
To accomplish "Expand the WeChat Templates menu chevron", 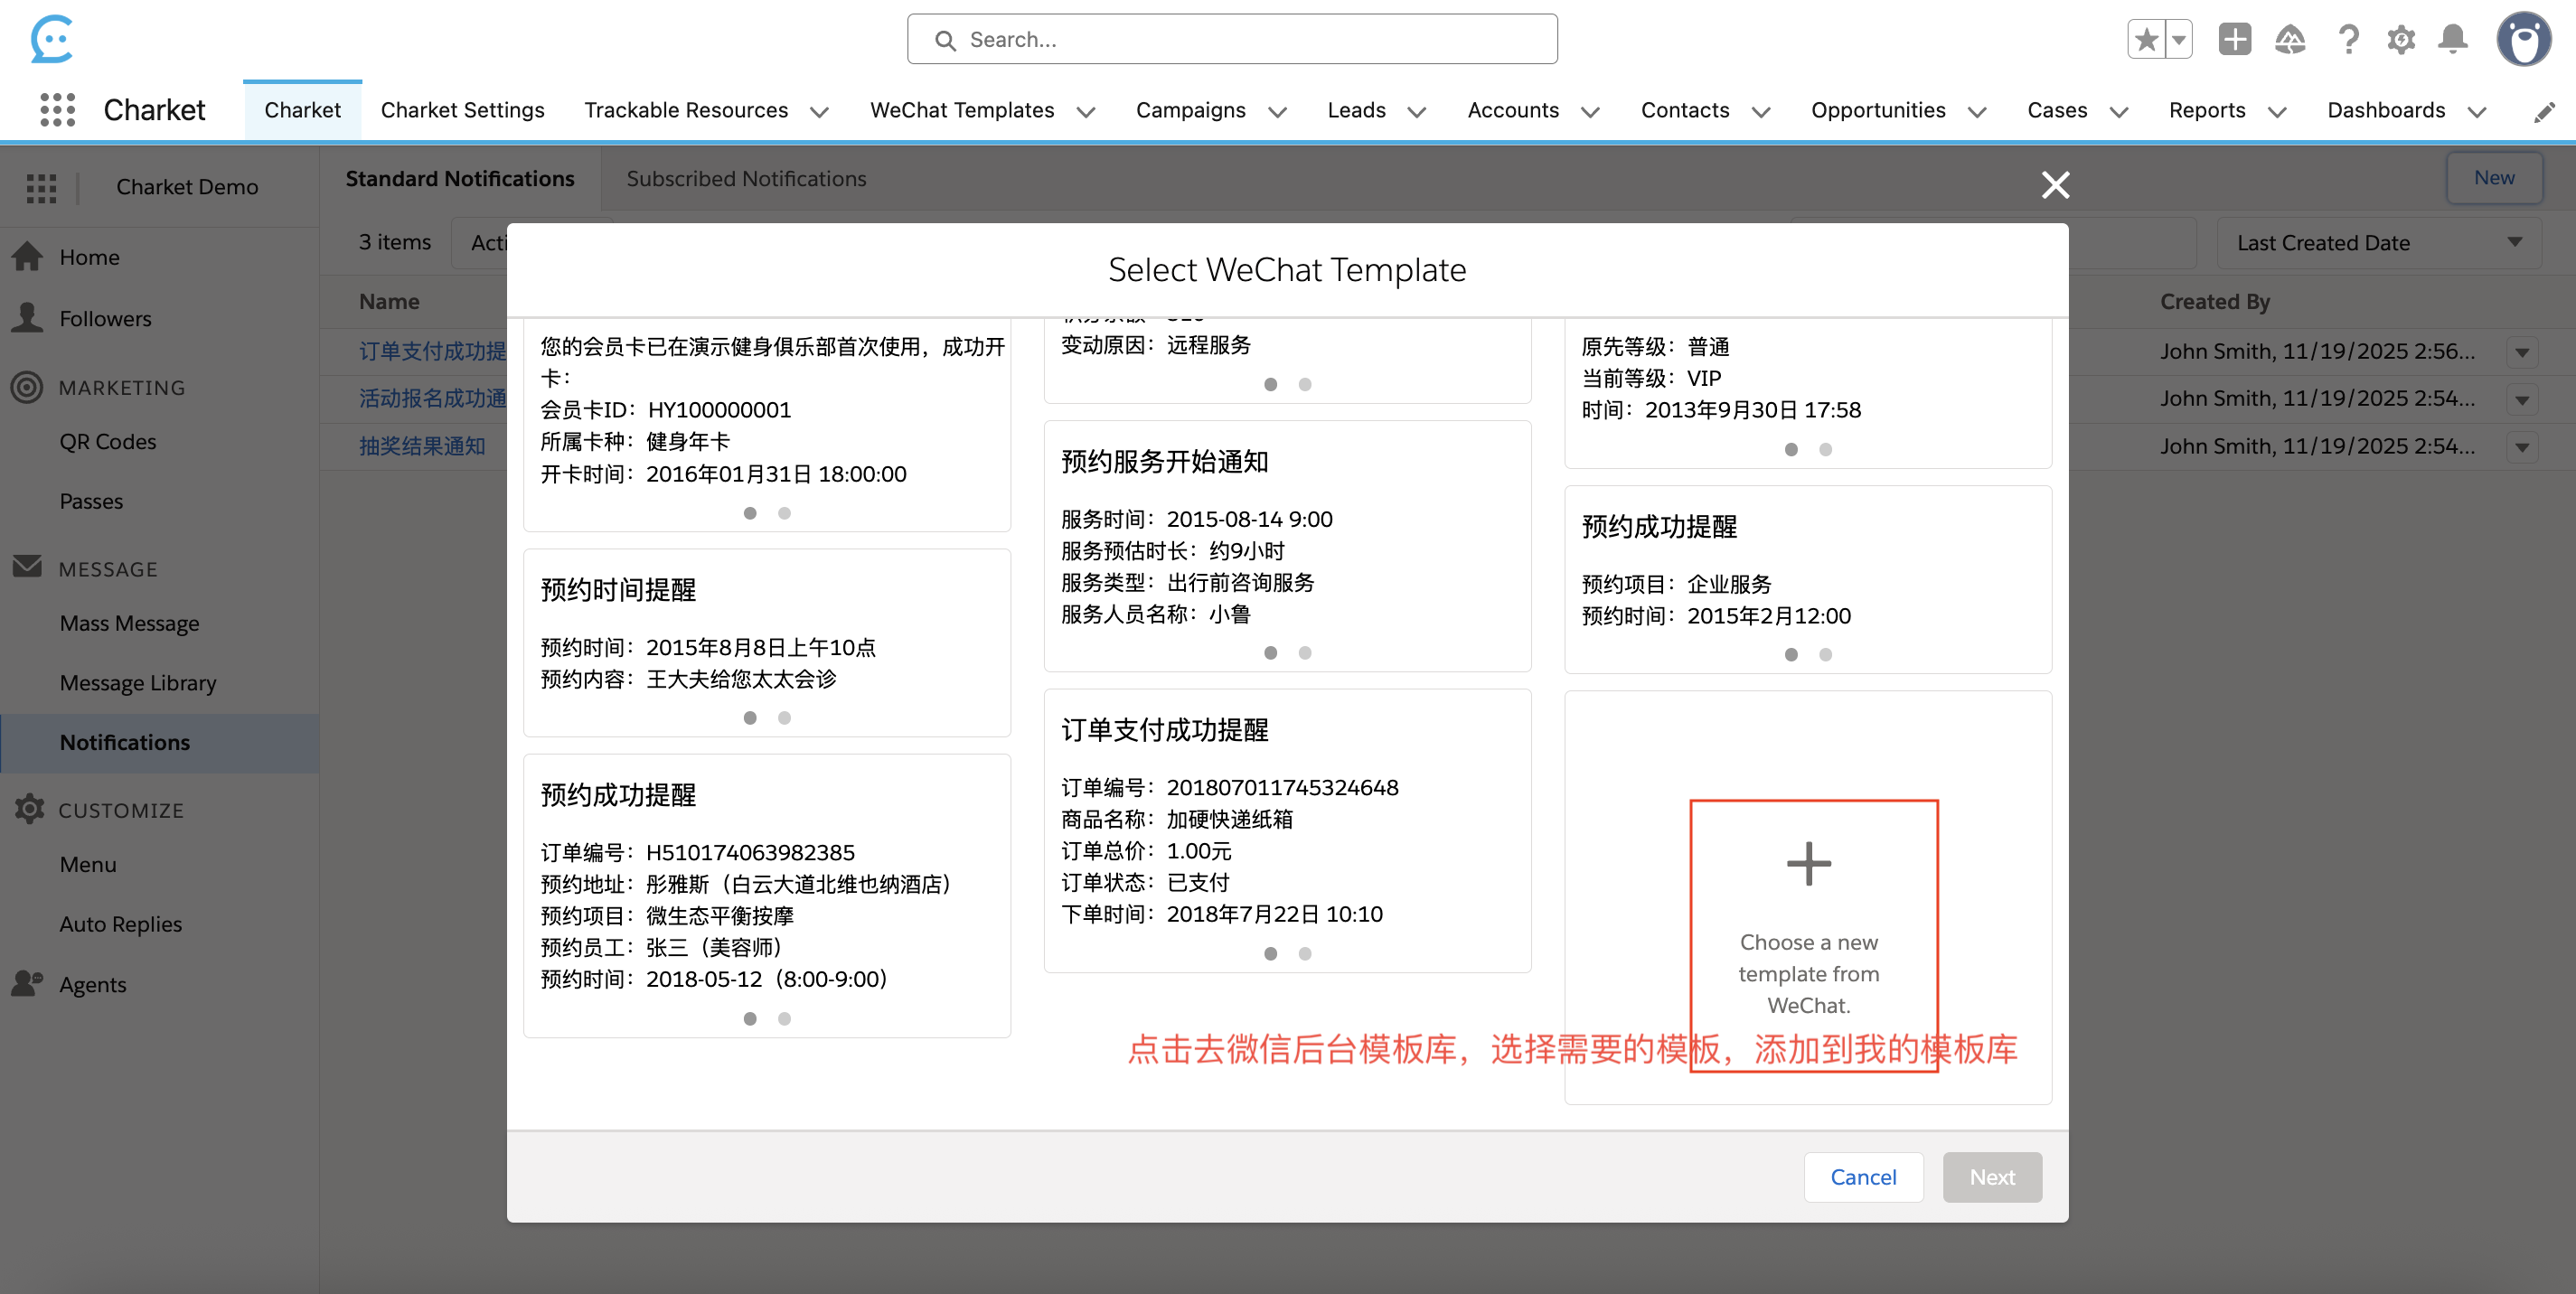I will [1086, 112].
